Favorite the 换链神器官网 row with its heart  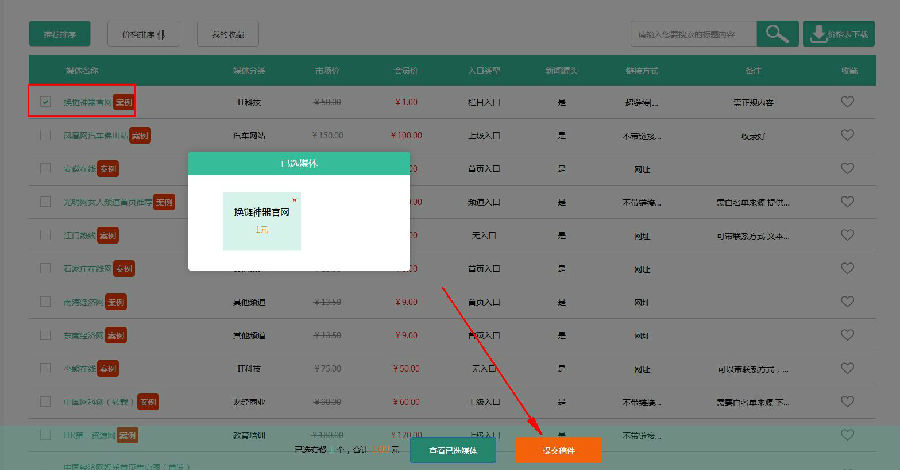(847, 102)
